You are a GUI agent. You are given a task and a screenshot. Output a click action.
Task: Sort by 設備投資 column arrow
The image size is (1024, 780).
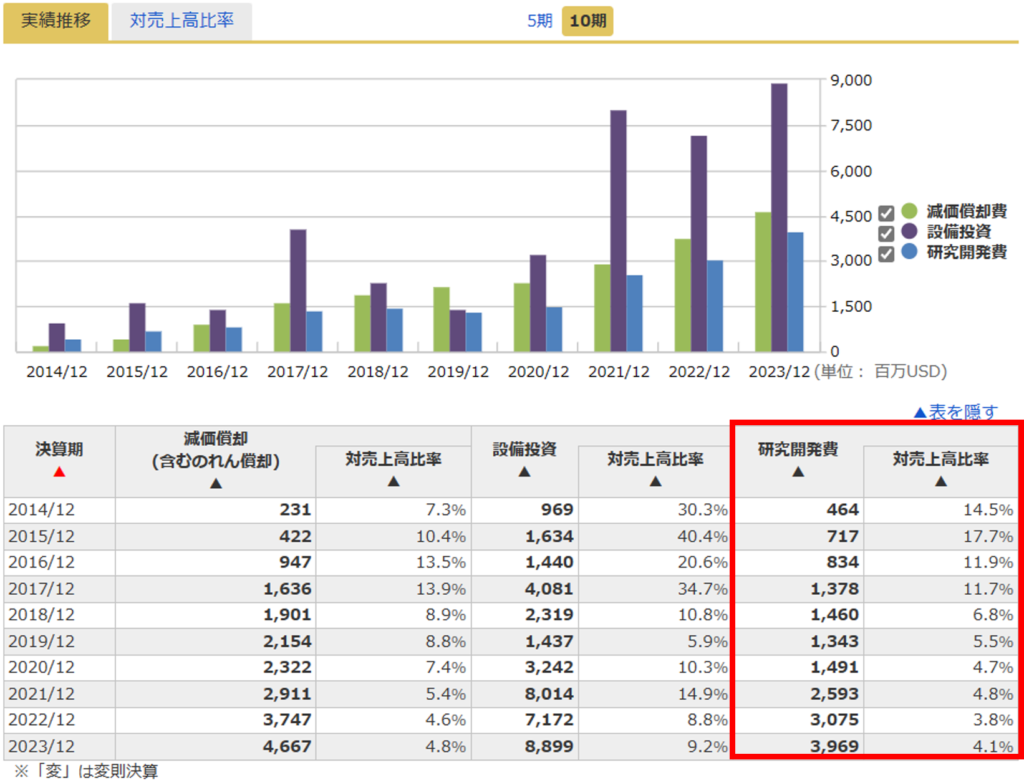pyautogui.click(x=524, y=471)
